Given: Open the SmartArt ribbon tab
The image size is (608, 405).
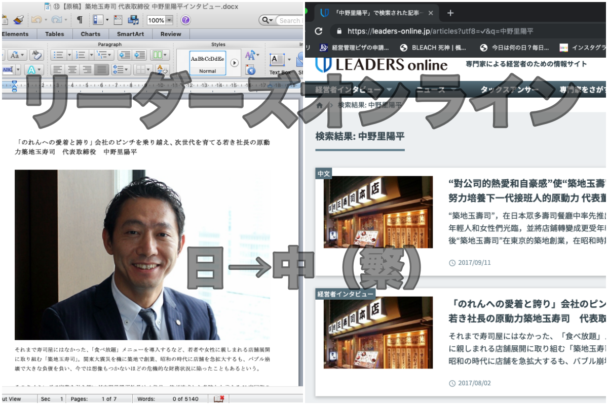Looking at the screenshot, I should pyautogui.click(x=130, y=33).
